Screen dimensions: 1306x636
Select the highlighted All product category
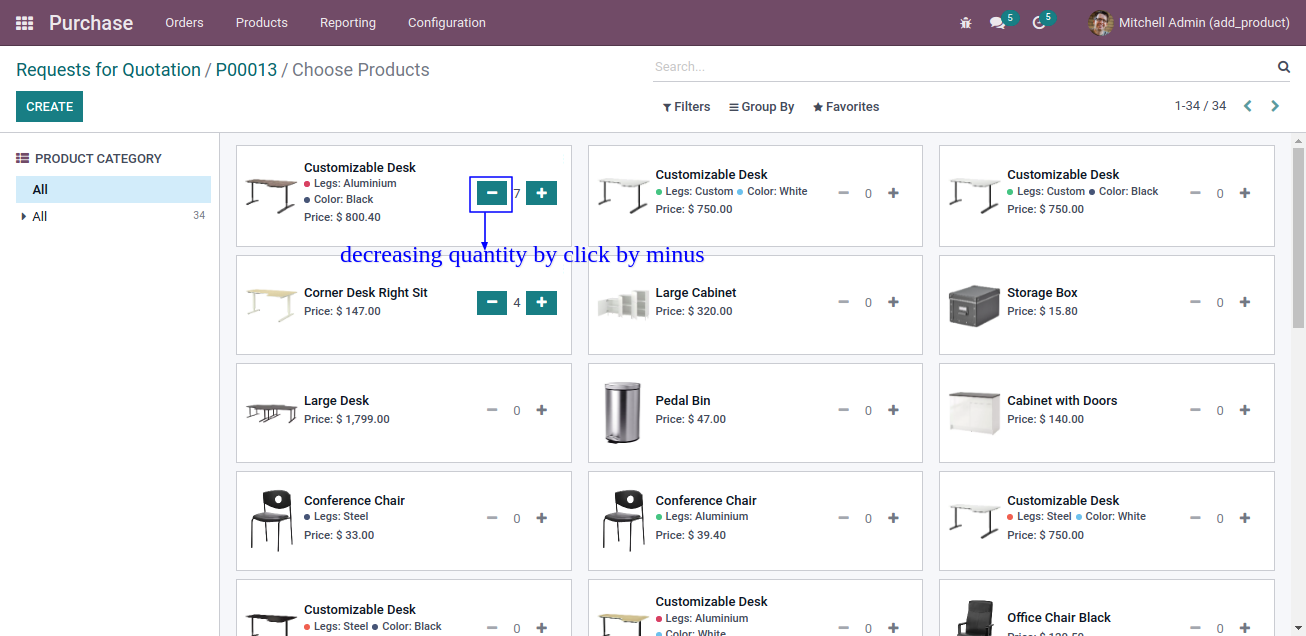[113, 189]
